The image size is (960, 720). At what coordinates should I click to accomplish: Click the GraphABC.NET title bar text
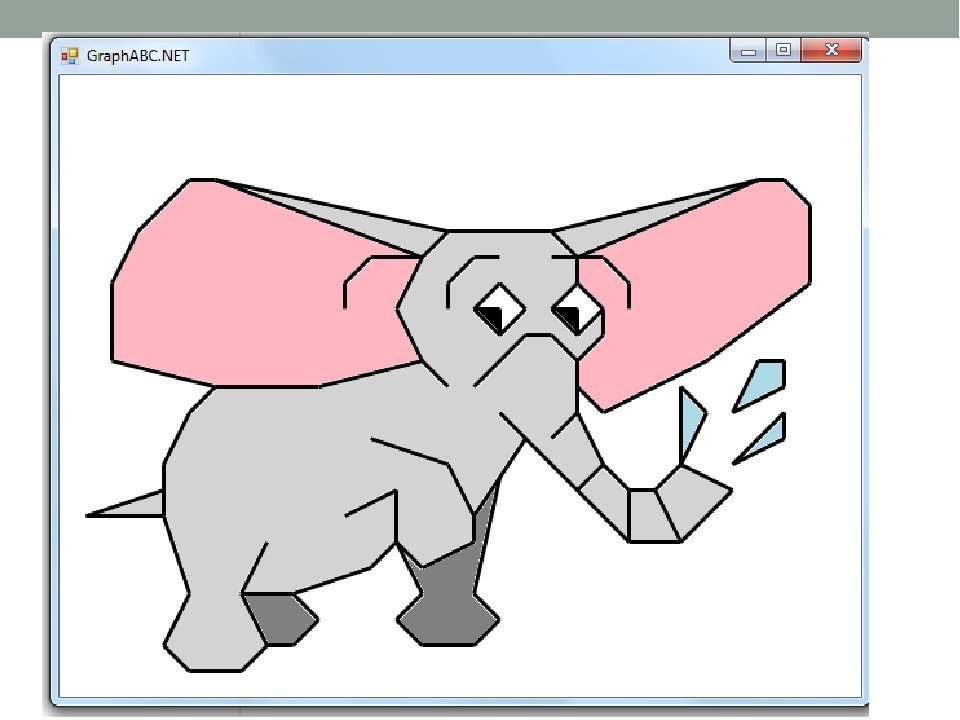click(137, 56)
